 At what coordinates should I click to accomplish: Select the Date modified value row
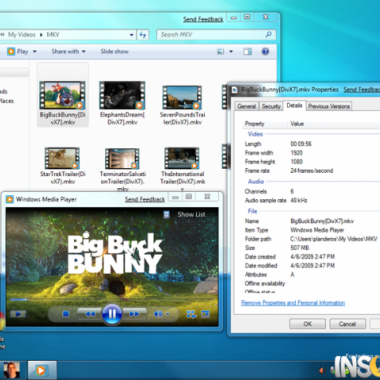[312, 266]
